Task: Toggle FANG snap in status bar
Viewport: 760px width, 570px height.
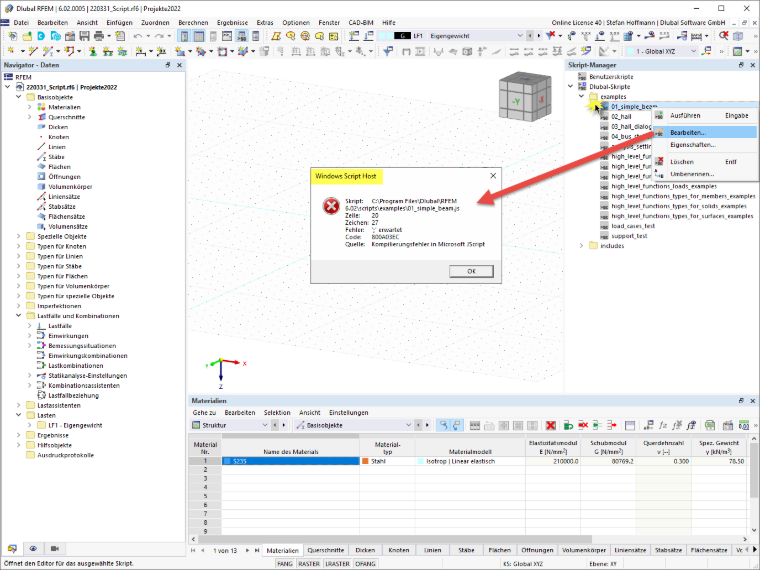Action: coord(285,564)
